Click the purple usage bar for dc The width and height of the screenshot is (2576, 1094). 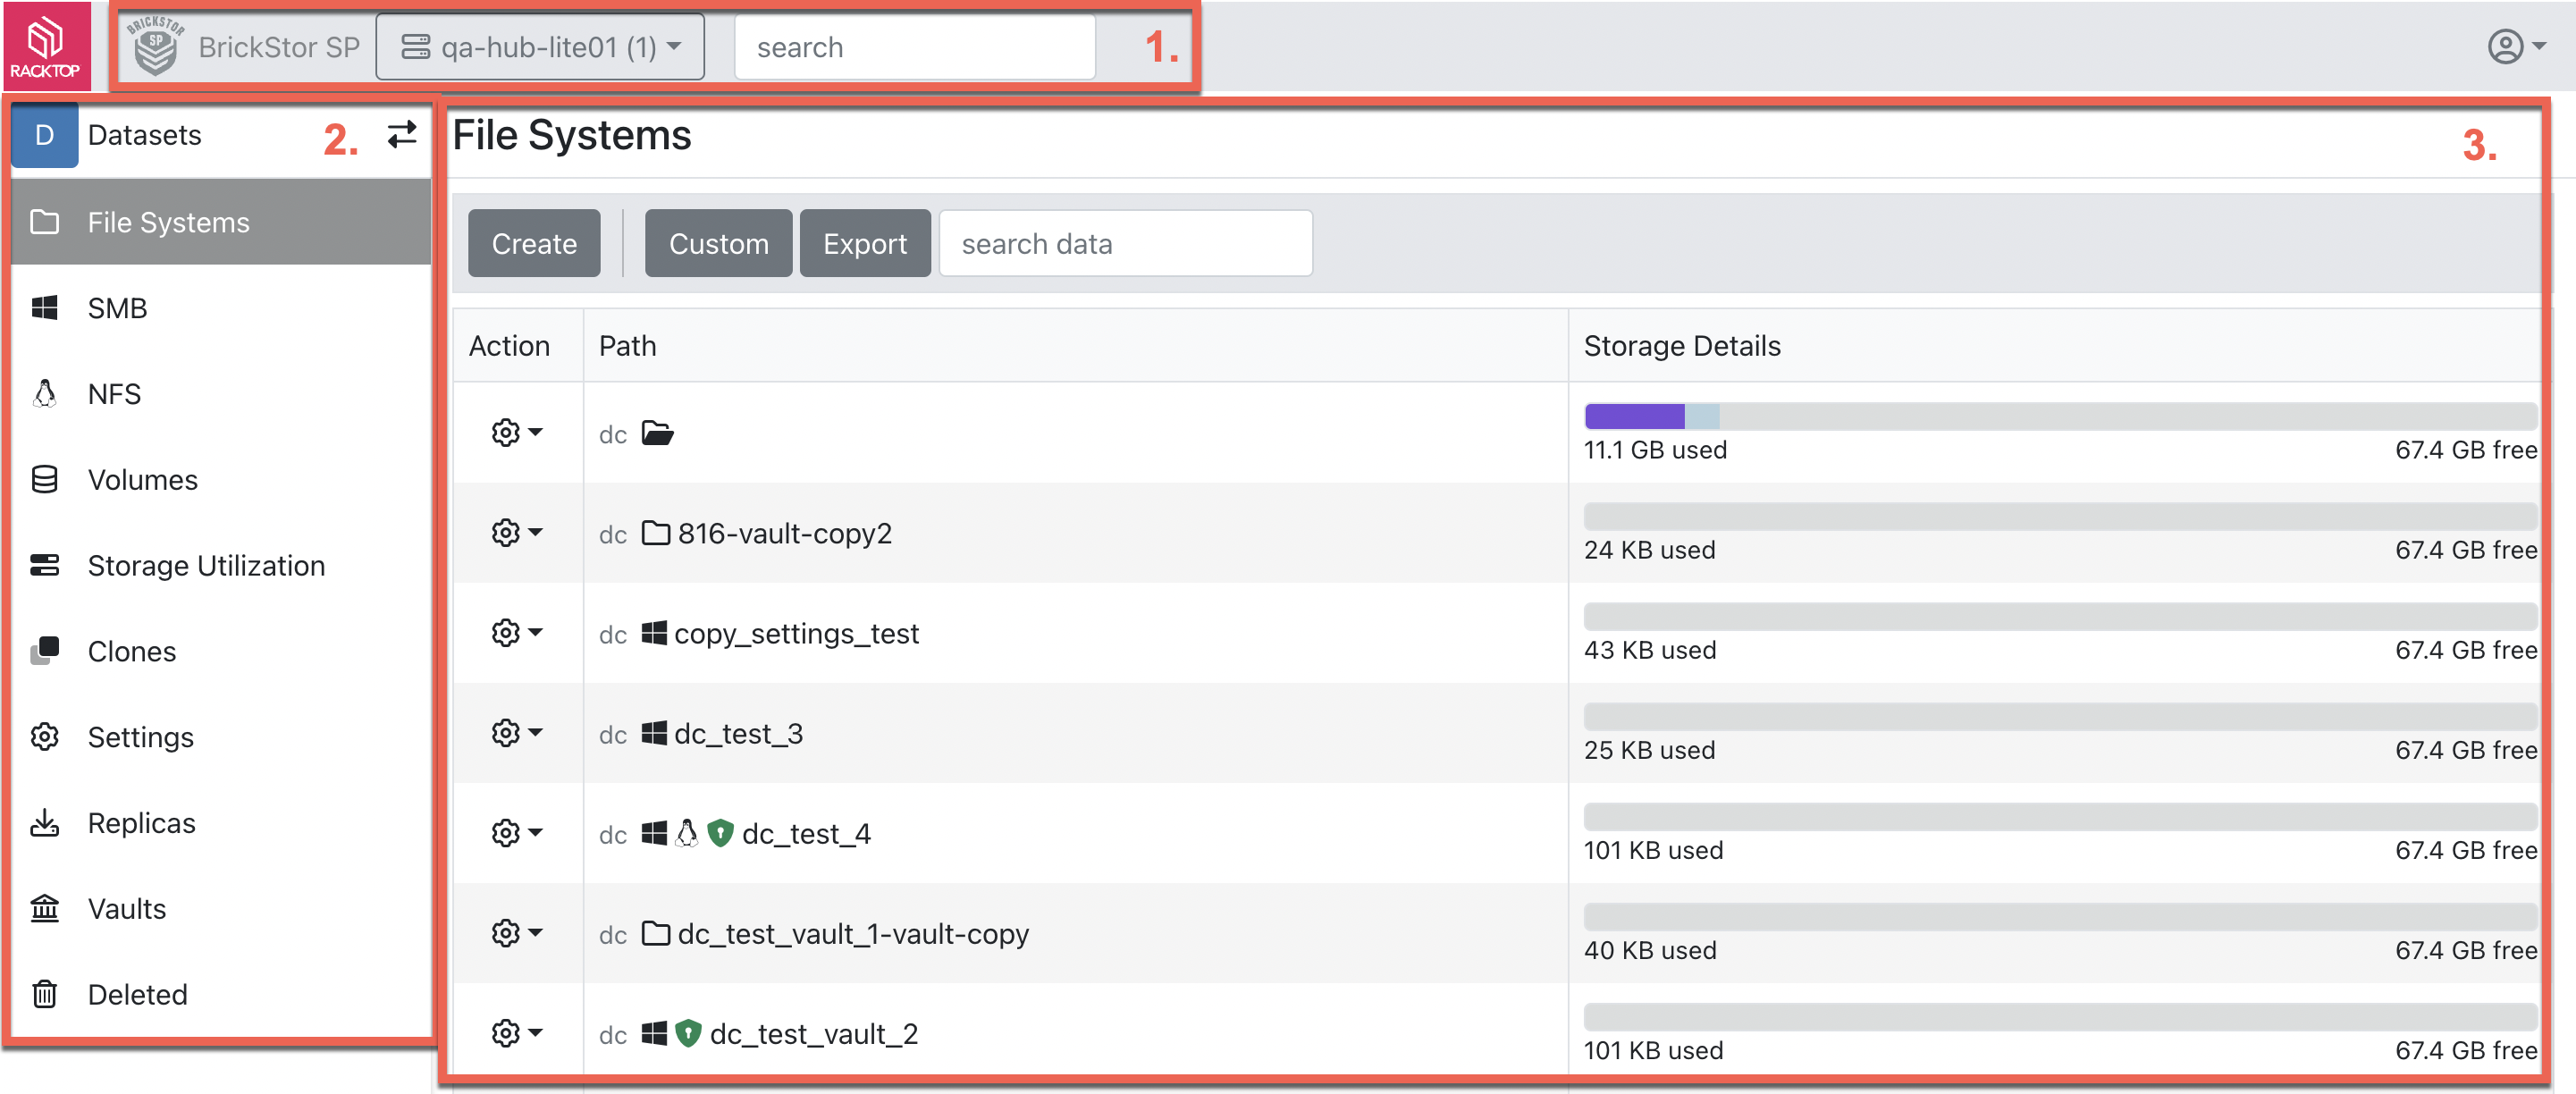tap(1633, 414)
